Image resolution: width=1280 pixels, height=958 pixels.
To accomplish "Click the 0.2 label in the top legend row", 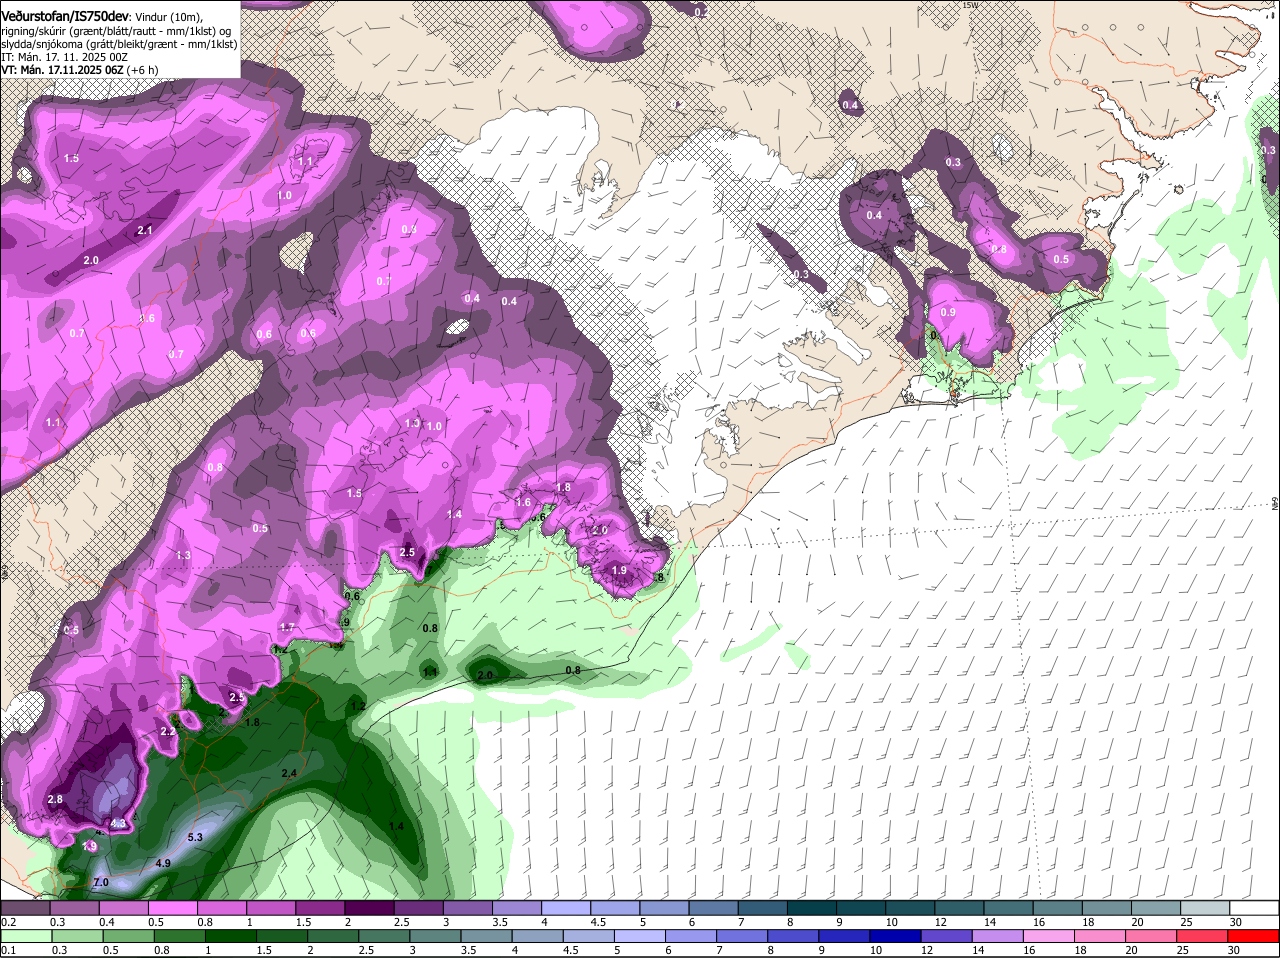I will point(8,922).
